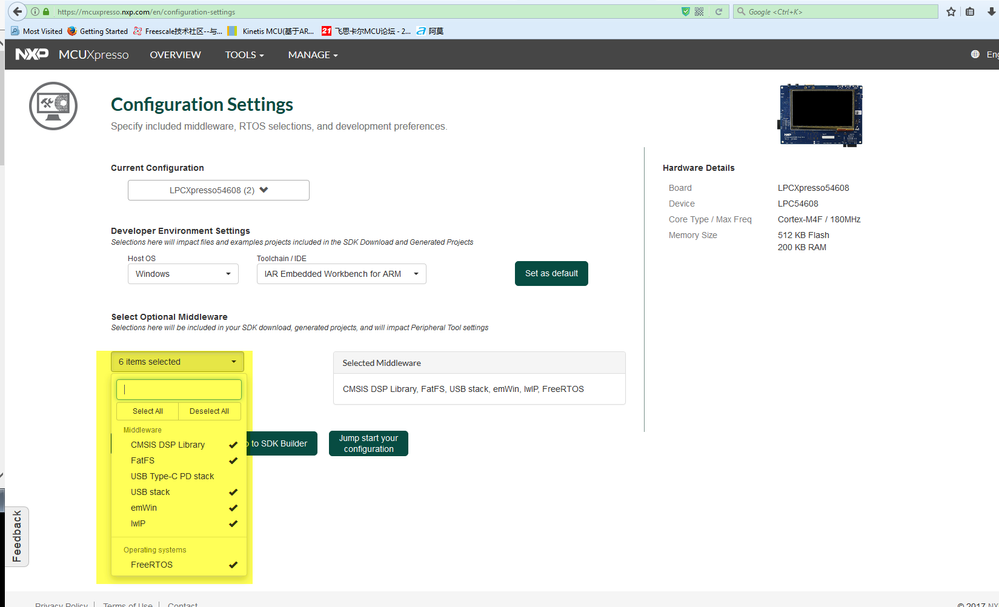Click the green padlock security icon
The image size is (999, 607).
point(46,11)
